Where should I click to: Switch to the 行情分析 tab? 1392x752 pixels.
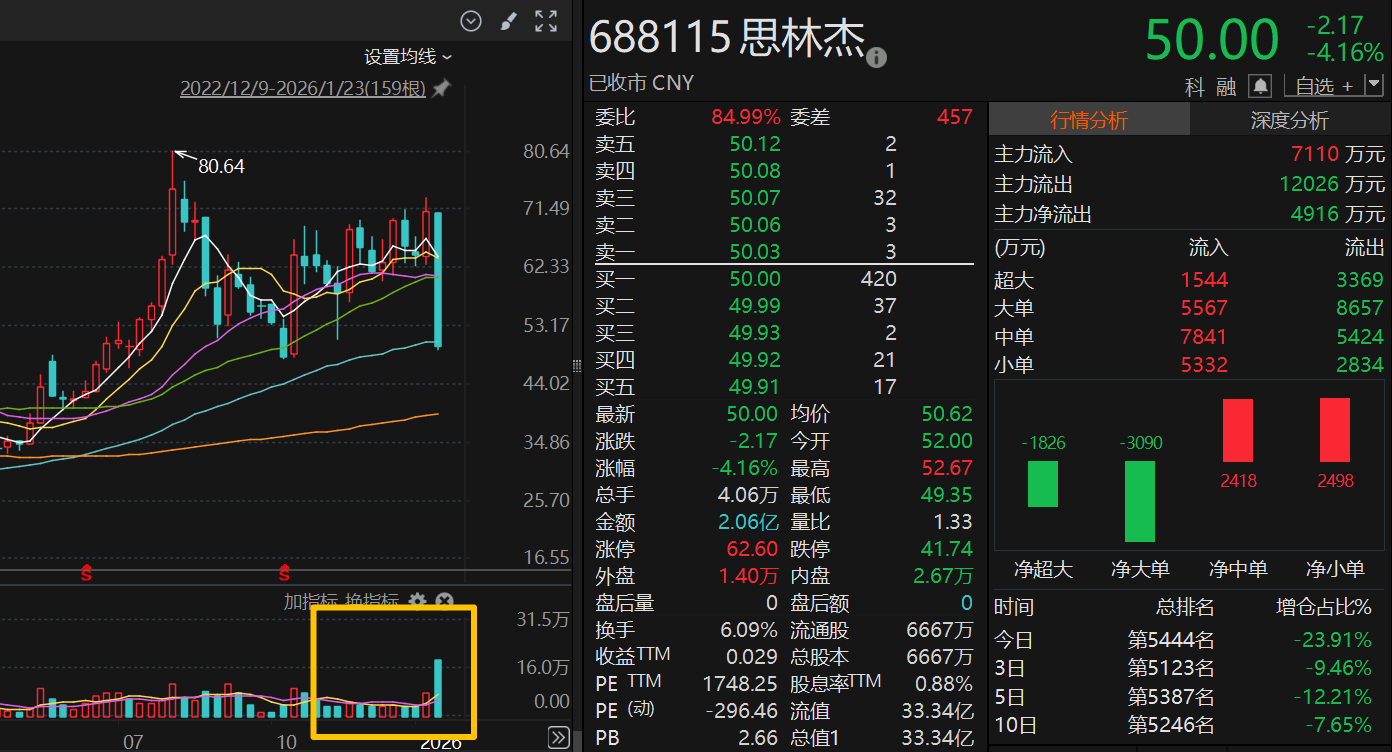[1089, 120]
